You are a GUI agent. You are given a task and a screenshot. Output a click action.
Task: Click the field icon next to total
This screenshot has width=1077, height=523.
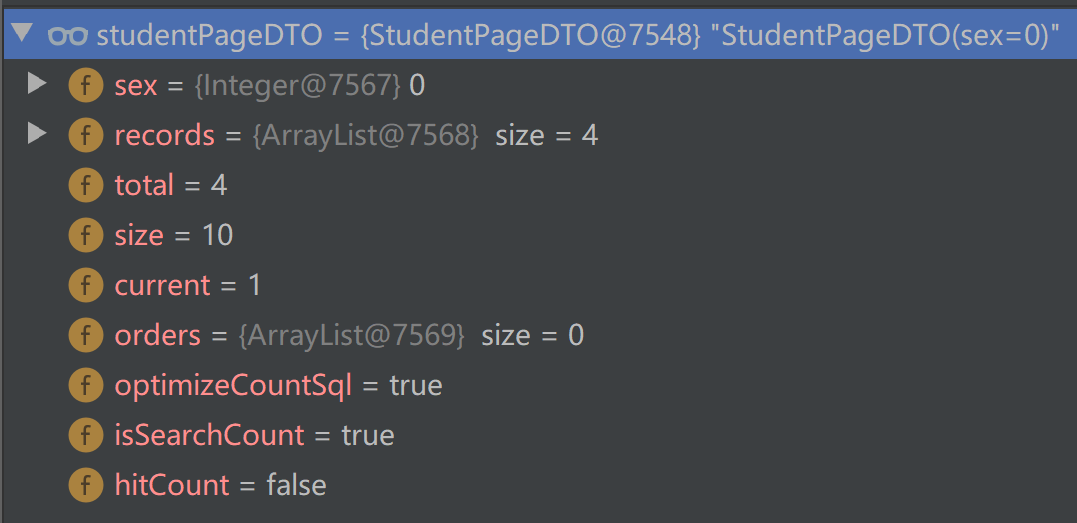pos(85,186)
